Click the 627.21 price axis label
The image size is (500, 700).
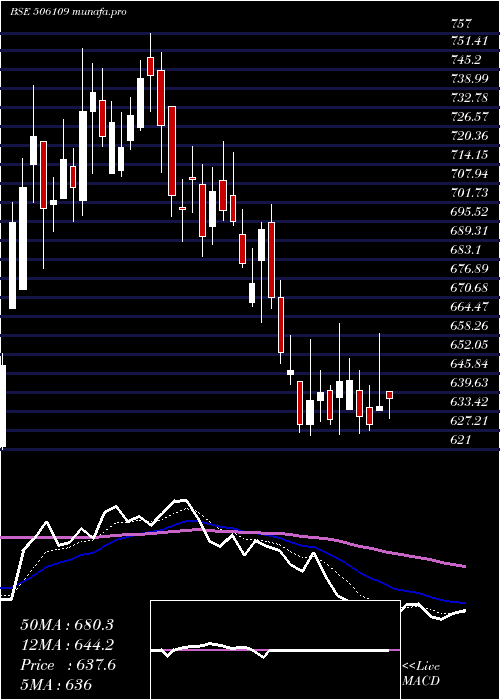469,421
